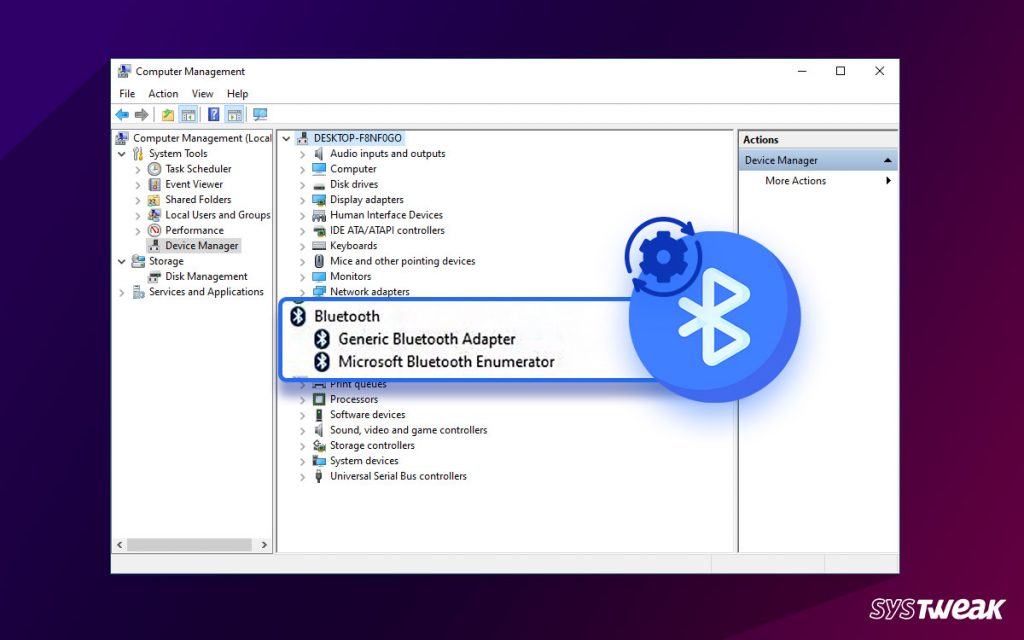Show or hide the Action pane icon

(234, 114)
